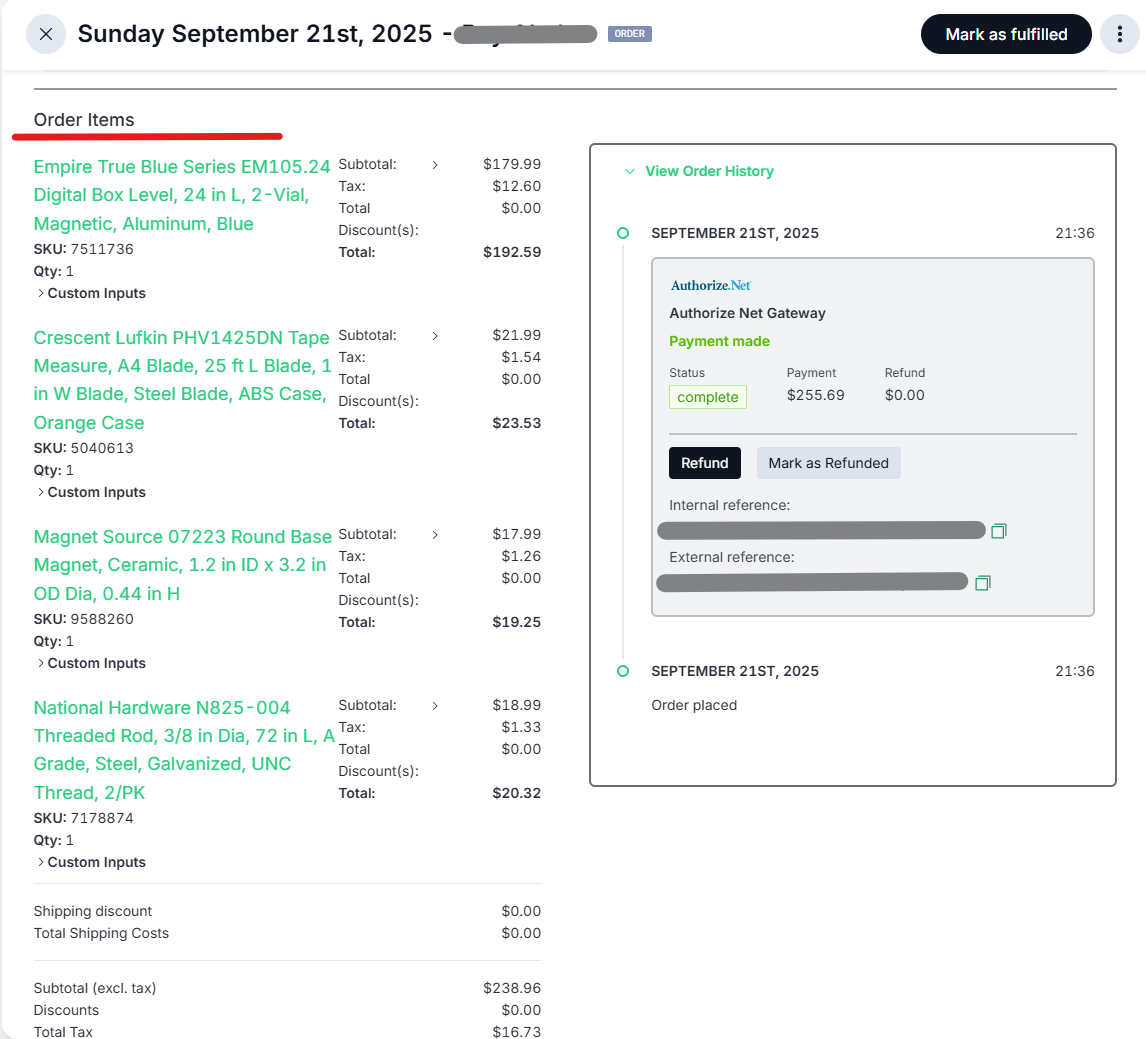Expand subtotal arrow for the $21.99 item

click(x=435, y=336)
